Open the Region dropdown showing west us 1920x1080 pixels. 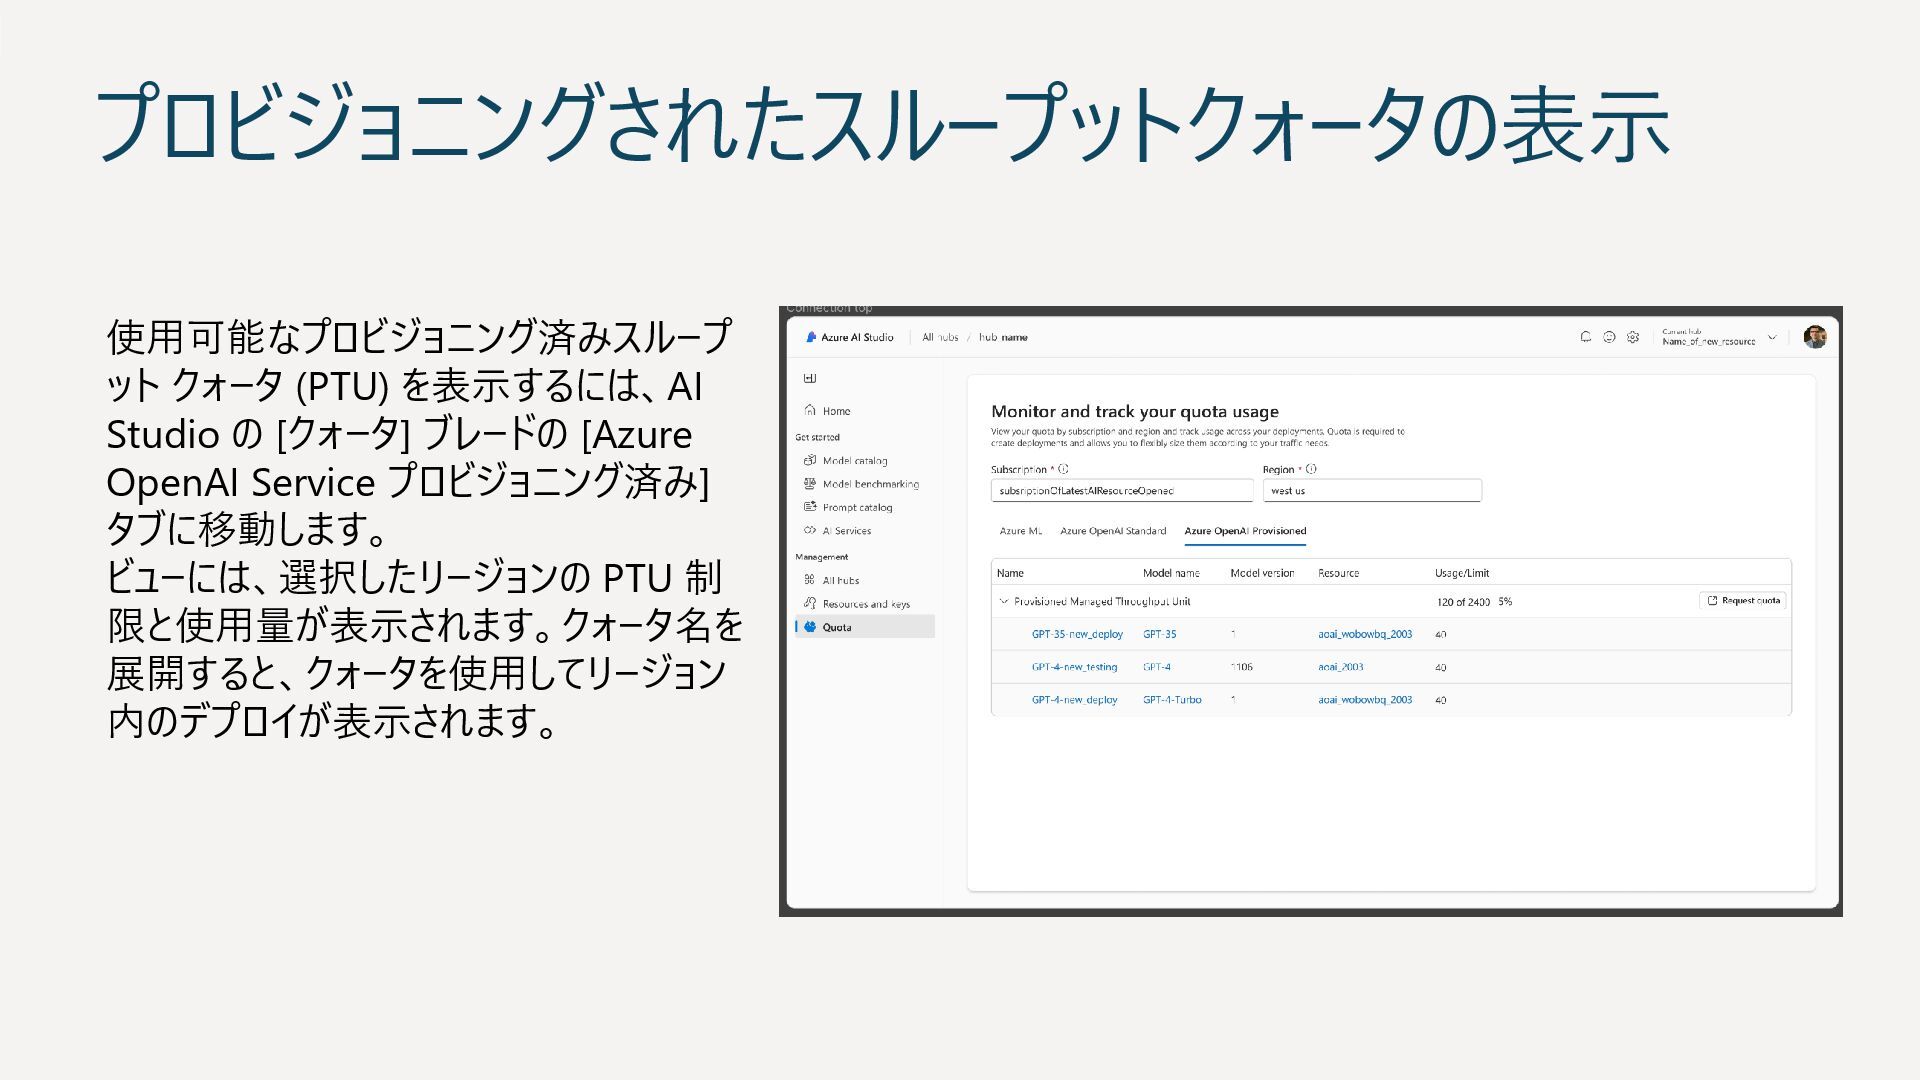tap(1371, 490)
